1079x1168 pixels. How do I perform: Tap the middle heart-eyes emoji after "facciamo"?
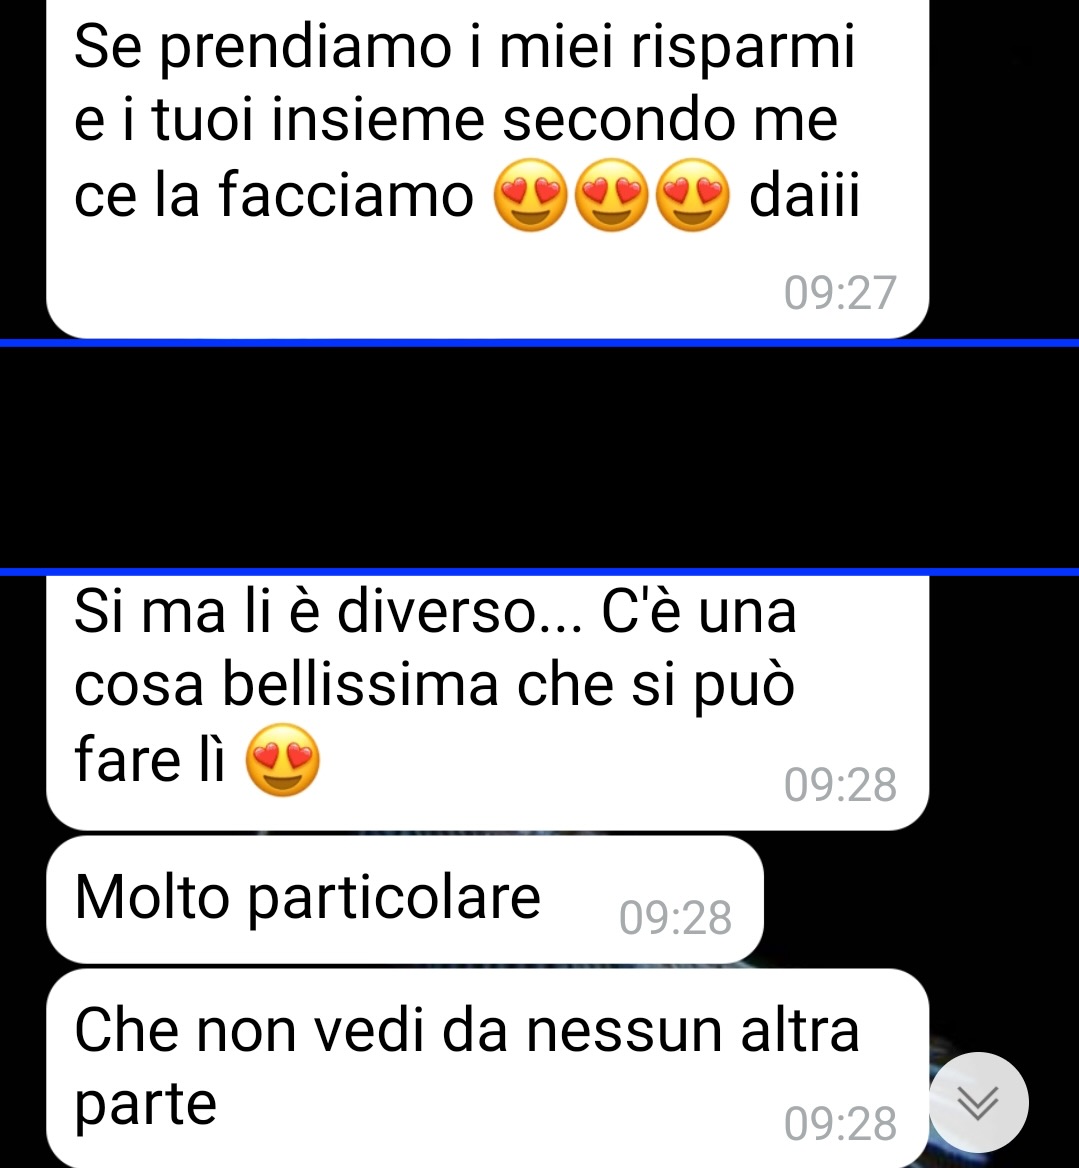coord(612,194)
